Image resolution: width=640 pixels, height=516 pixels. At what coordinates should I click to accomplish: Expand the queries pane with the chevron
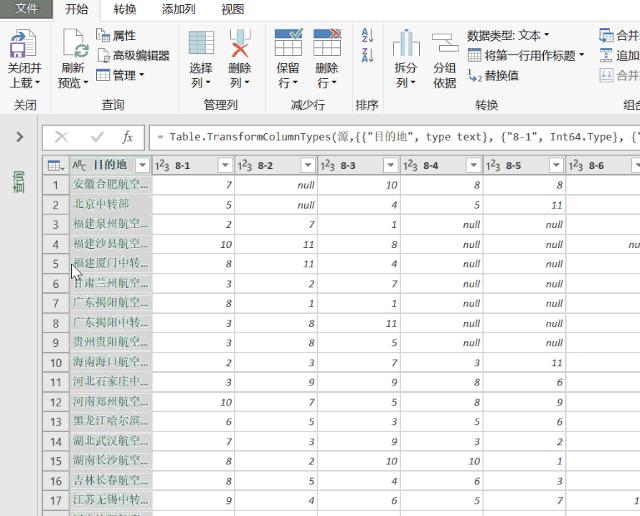click(19, 137)
